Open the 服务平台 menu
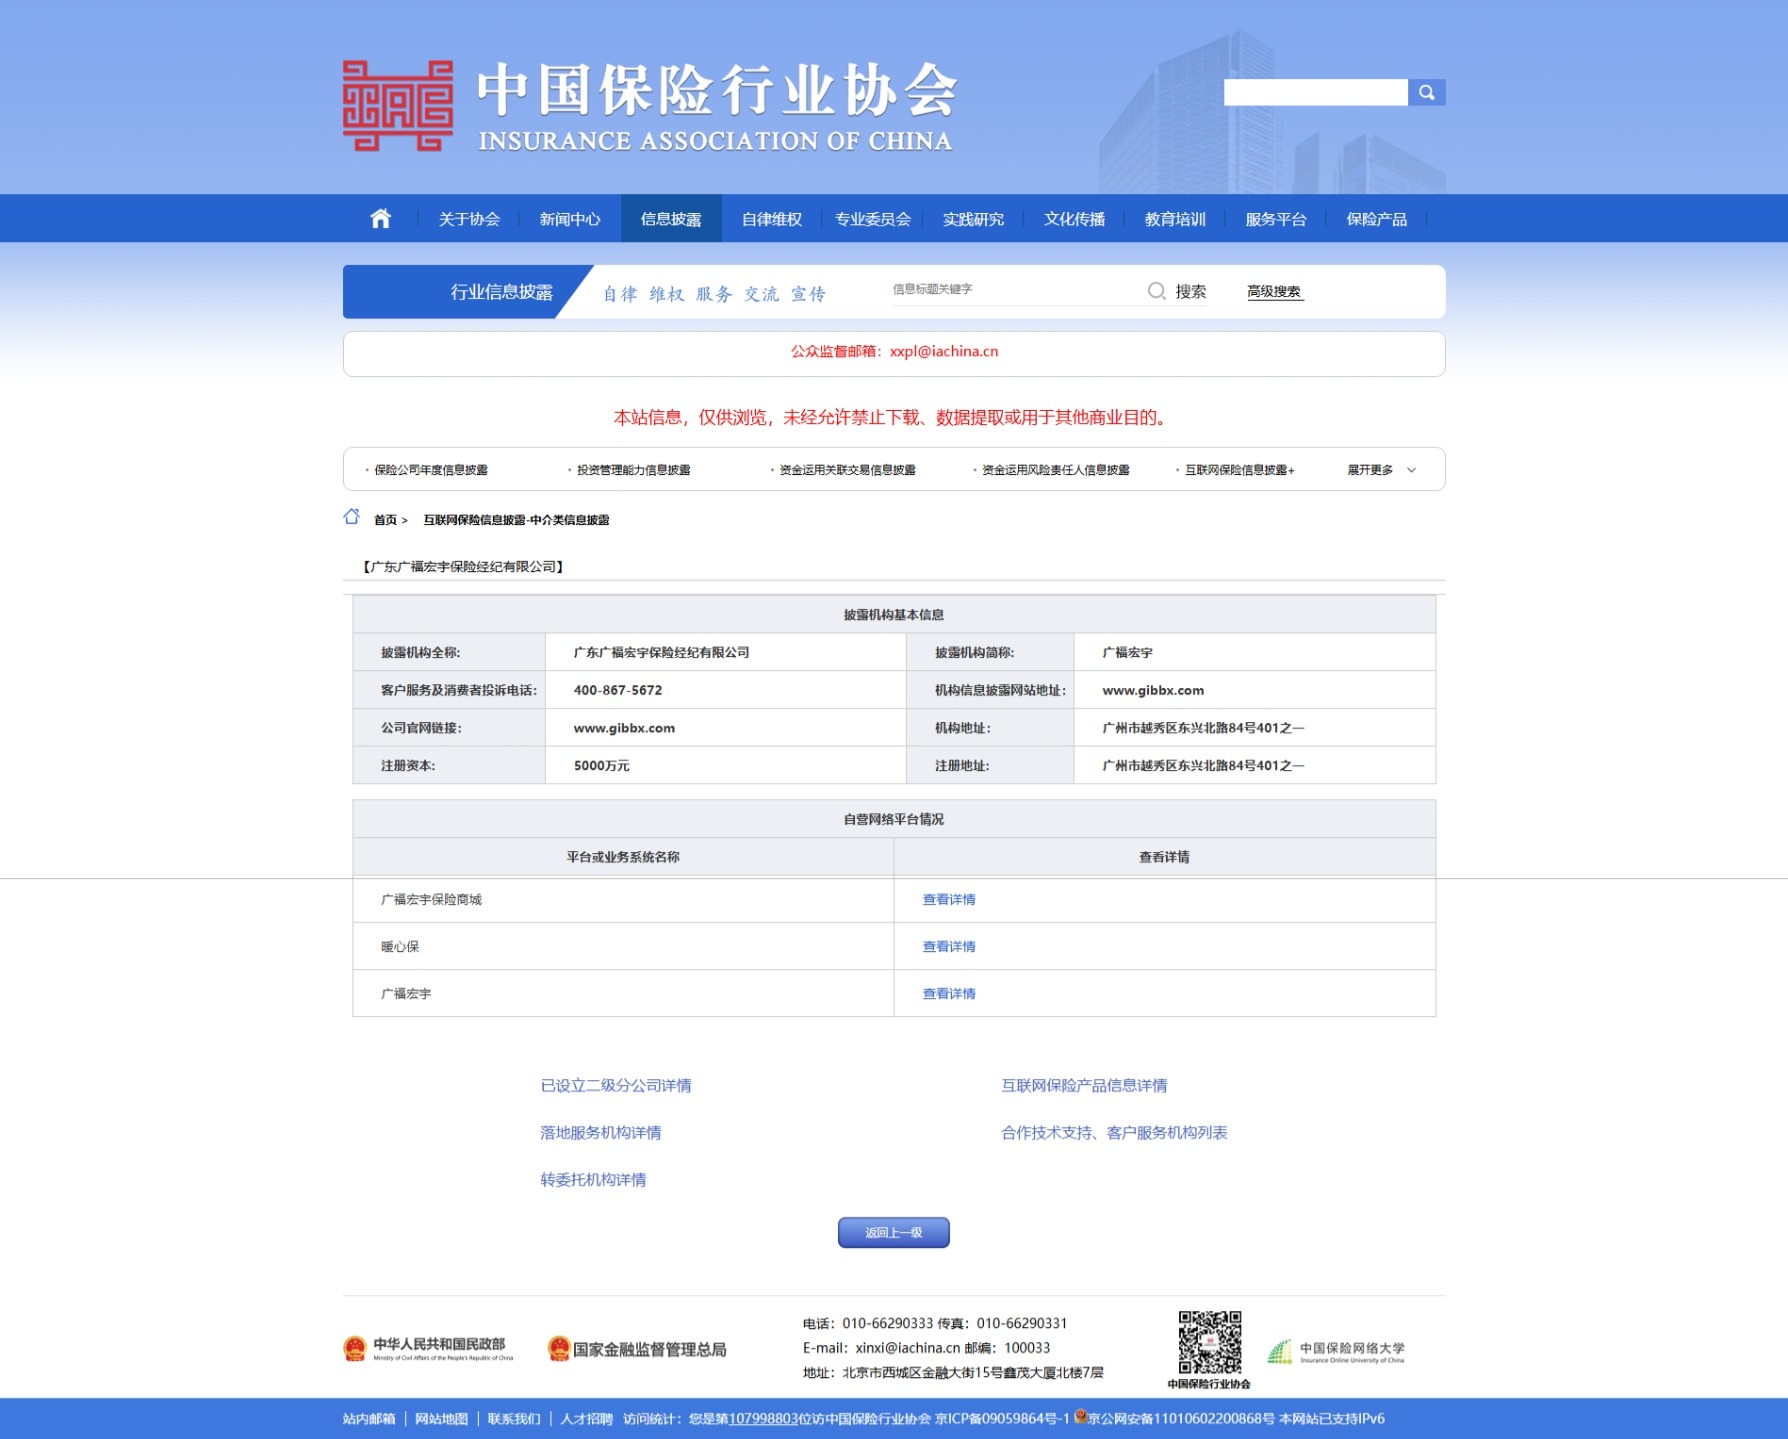1788x1439 pixels. [1276, 219]
